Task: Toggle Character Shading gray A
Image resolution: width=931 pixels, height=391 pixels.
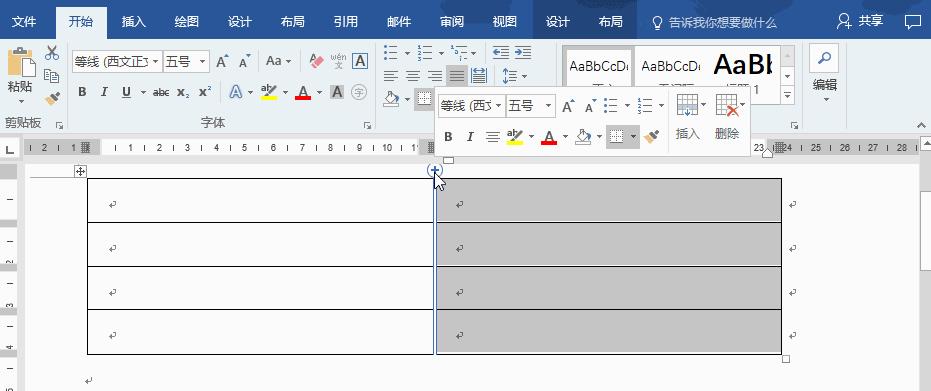Action: 337,92
